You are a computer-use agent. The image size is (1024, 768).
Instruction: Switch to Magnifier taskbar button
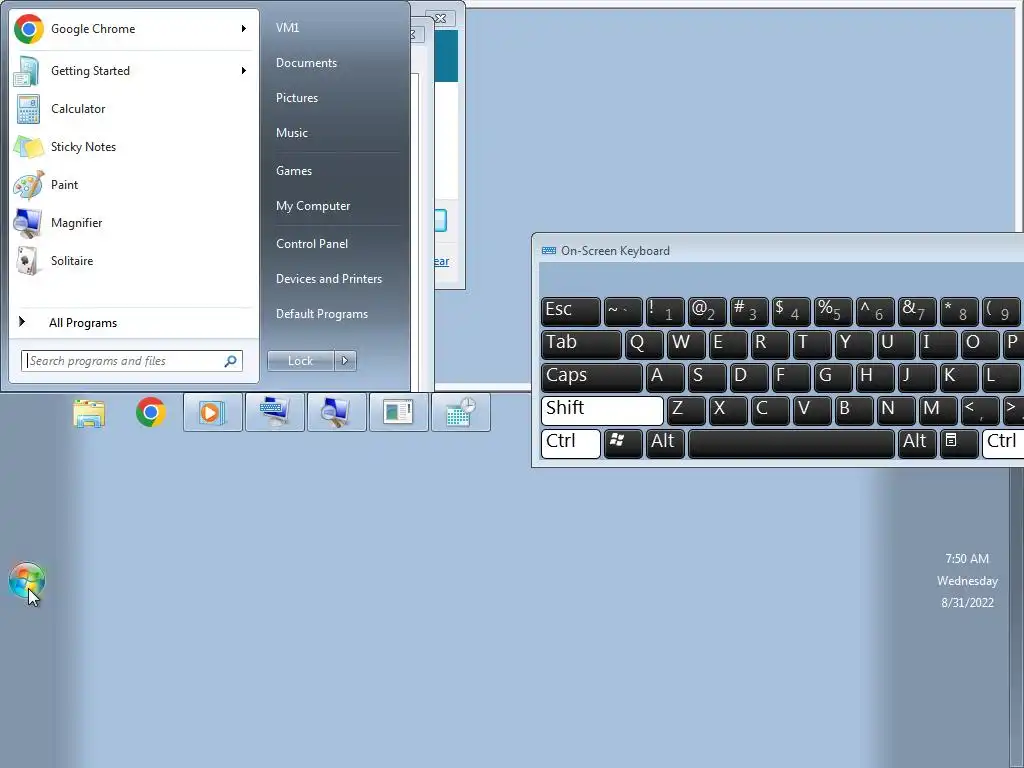[x=336, y=413]
